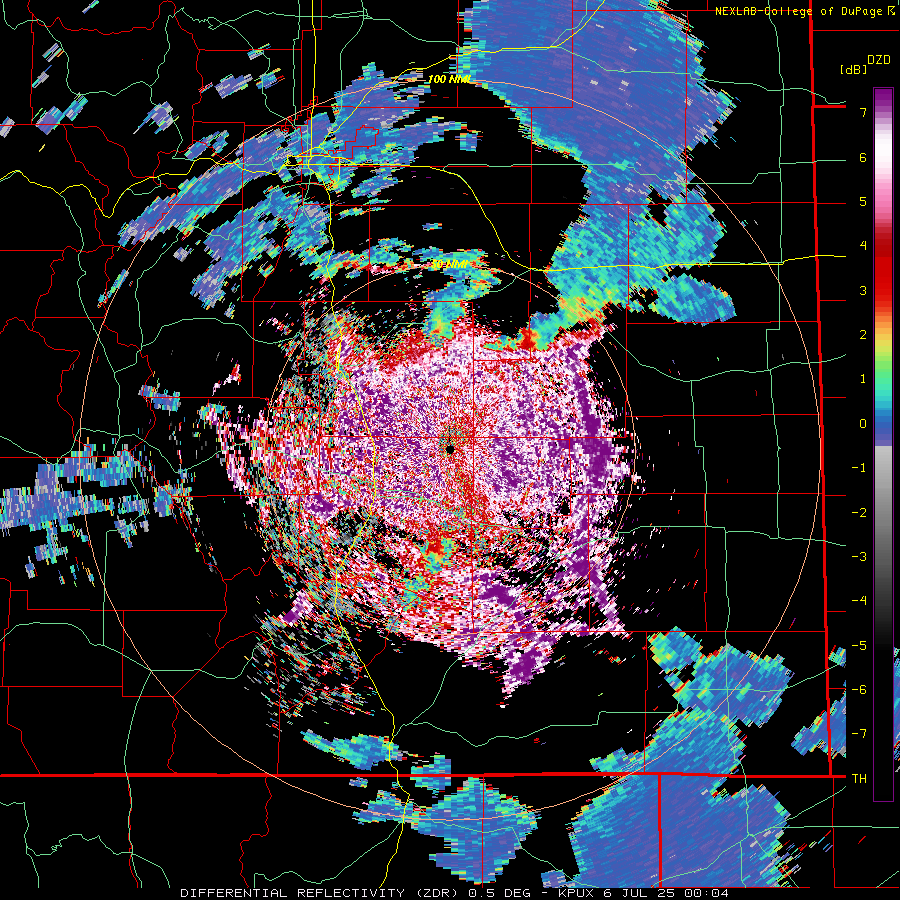Image resolution: width=900 pixels, height=900 pixels.
Task: Select the -1 value on the color scale
Action: pos(859,468)
